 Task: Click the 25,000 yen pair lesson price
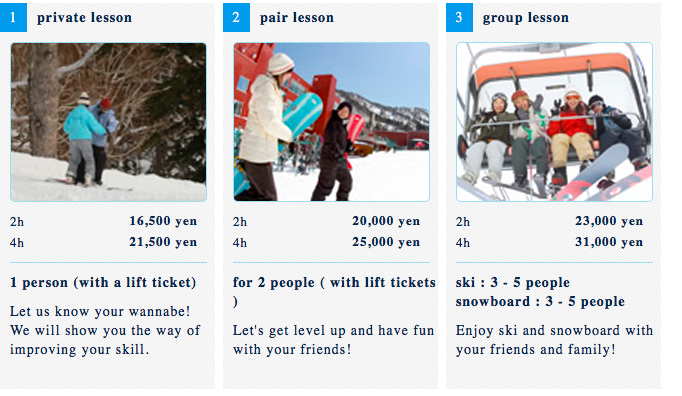click(x=386, y=242)
